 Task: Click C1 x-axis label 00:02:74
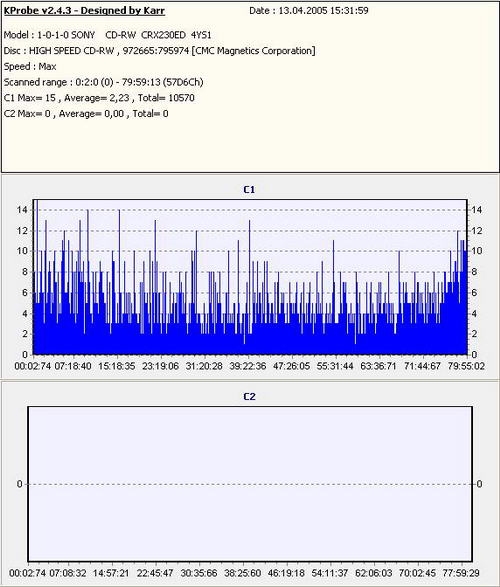click(x=33, y=366)
